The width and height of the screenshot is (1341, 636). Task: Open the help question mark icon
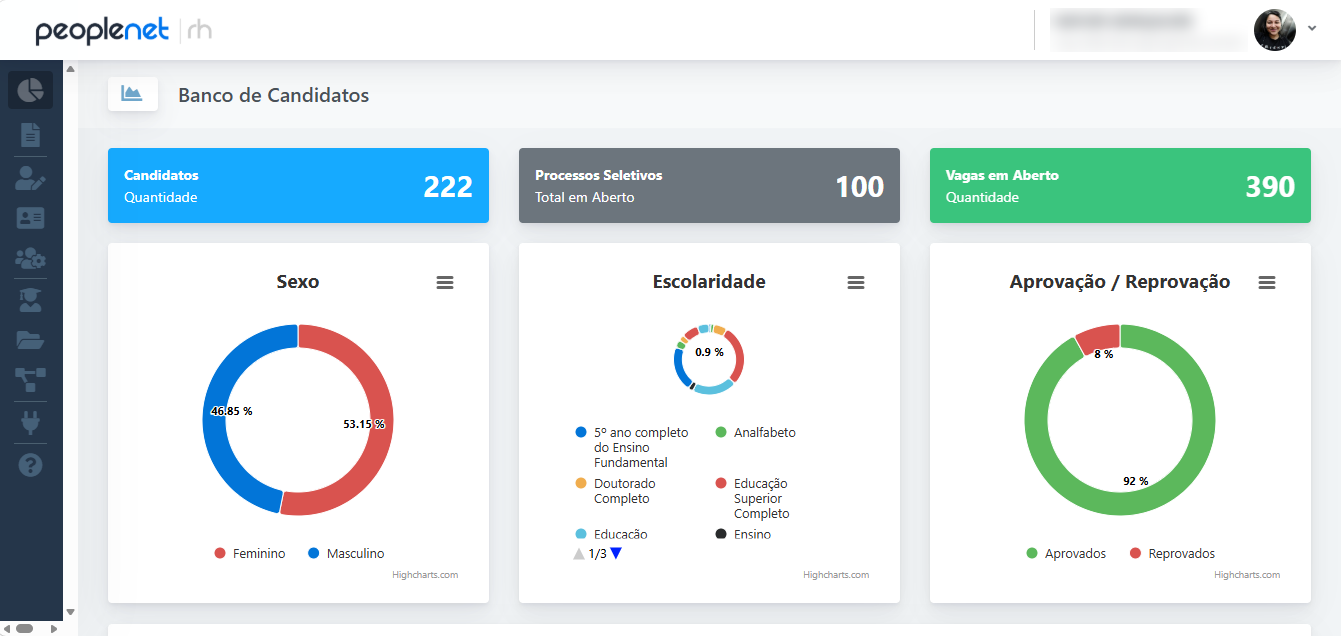coord(30,464)
